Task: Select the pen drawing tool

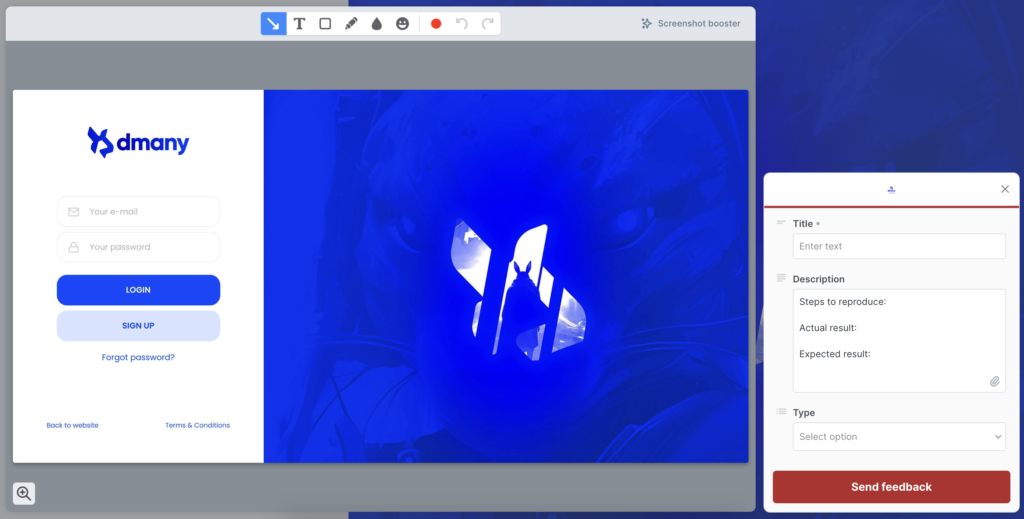Action: pos(351,24)
